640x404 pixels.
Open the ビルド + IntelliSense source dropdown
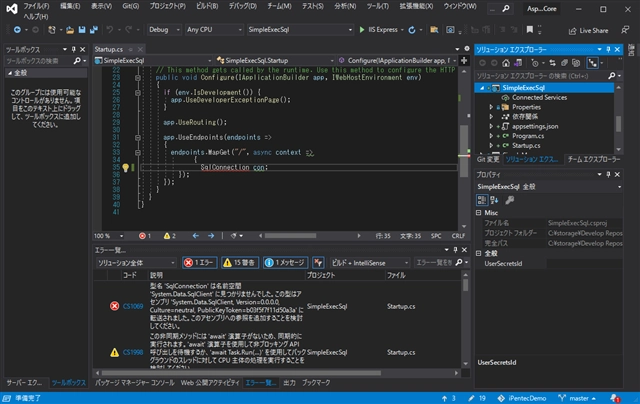coord(369,263)
